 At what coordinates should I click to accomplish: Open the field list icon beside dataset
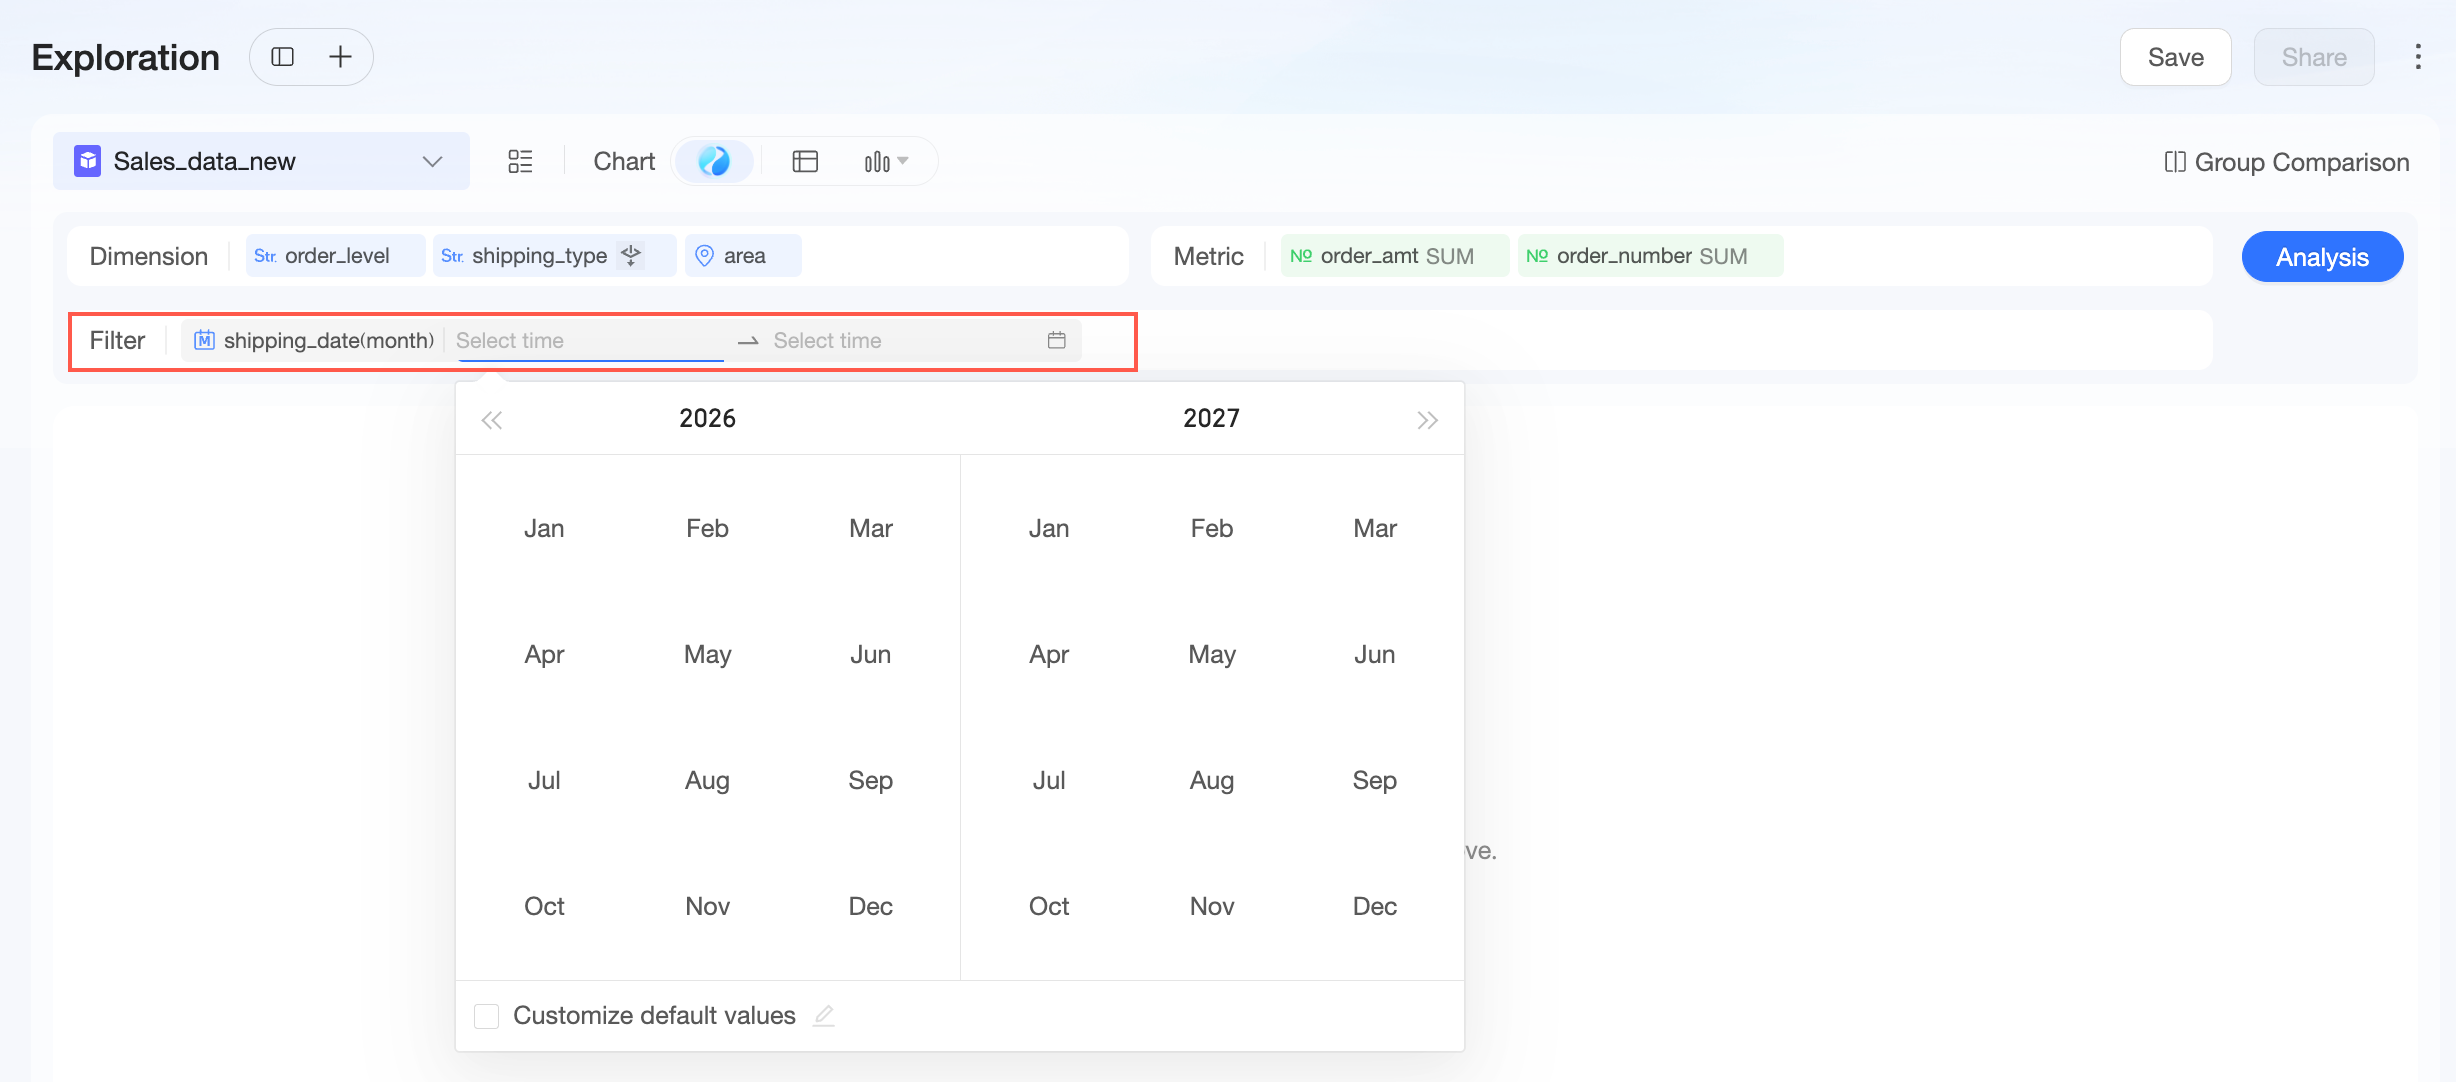click(x=520, y=161)
